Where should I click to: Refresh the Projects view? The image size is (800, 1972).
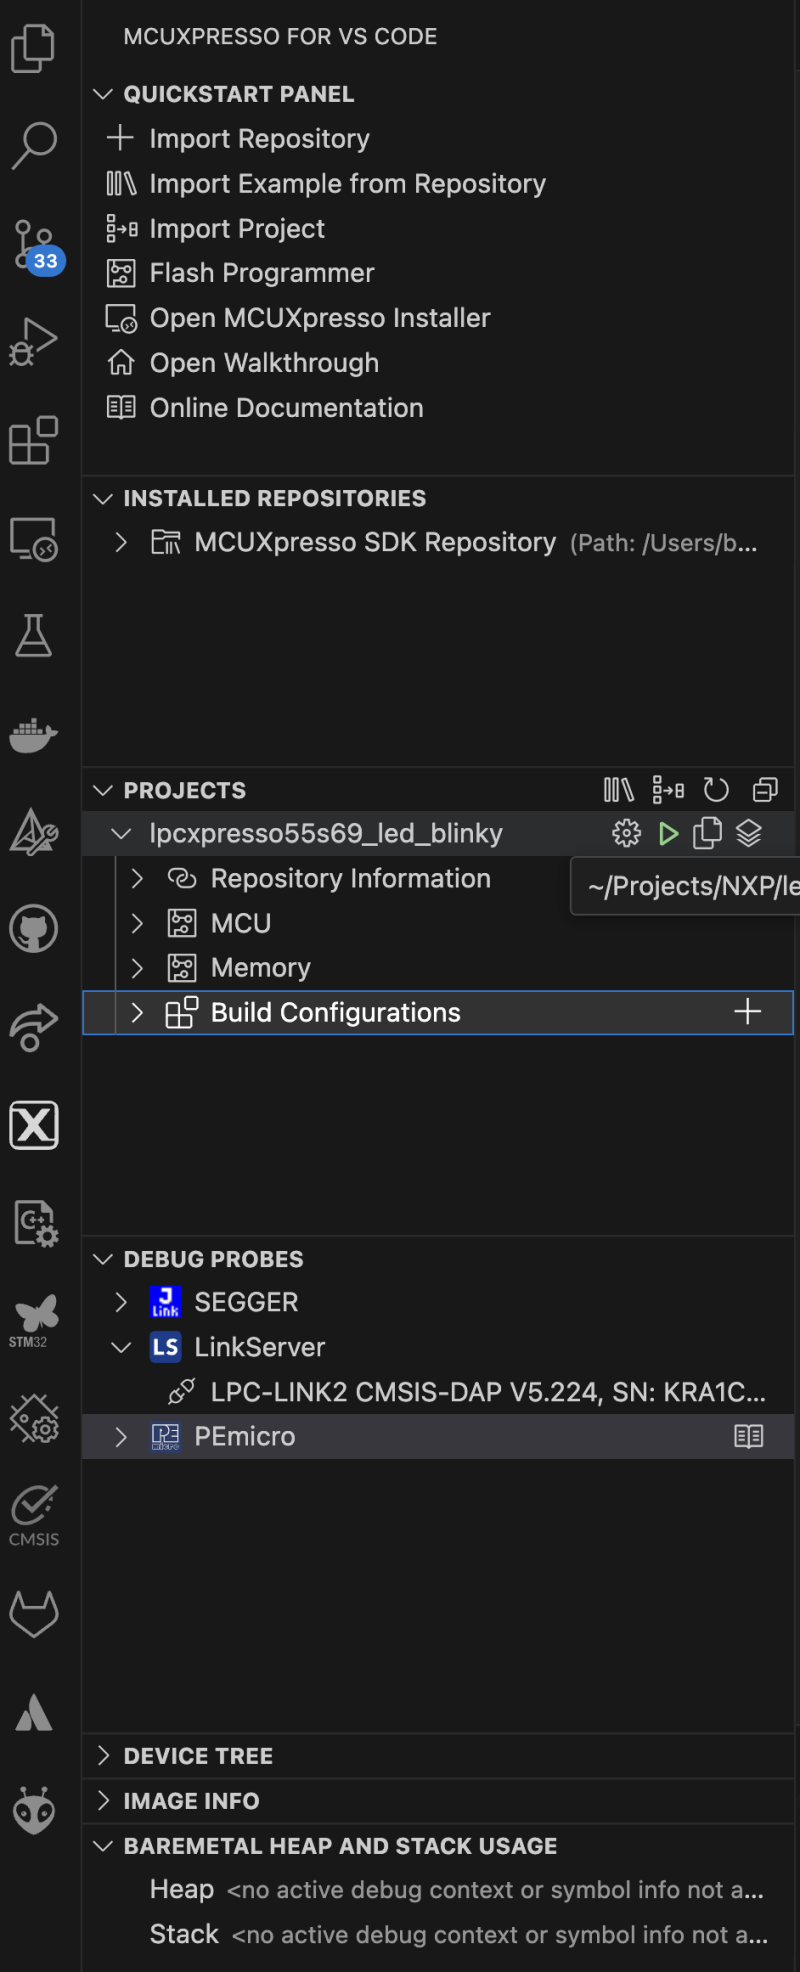pyautogui.click(x=715, y=790)
